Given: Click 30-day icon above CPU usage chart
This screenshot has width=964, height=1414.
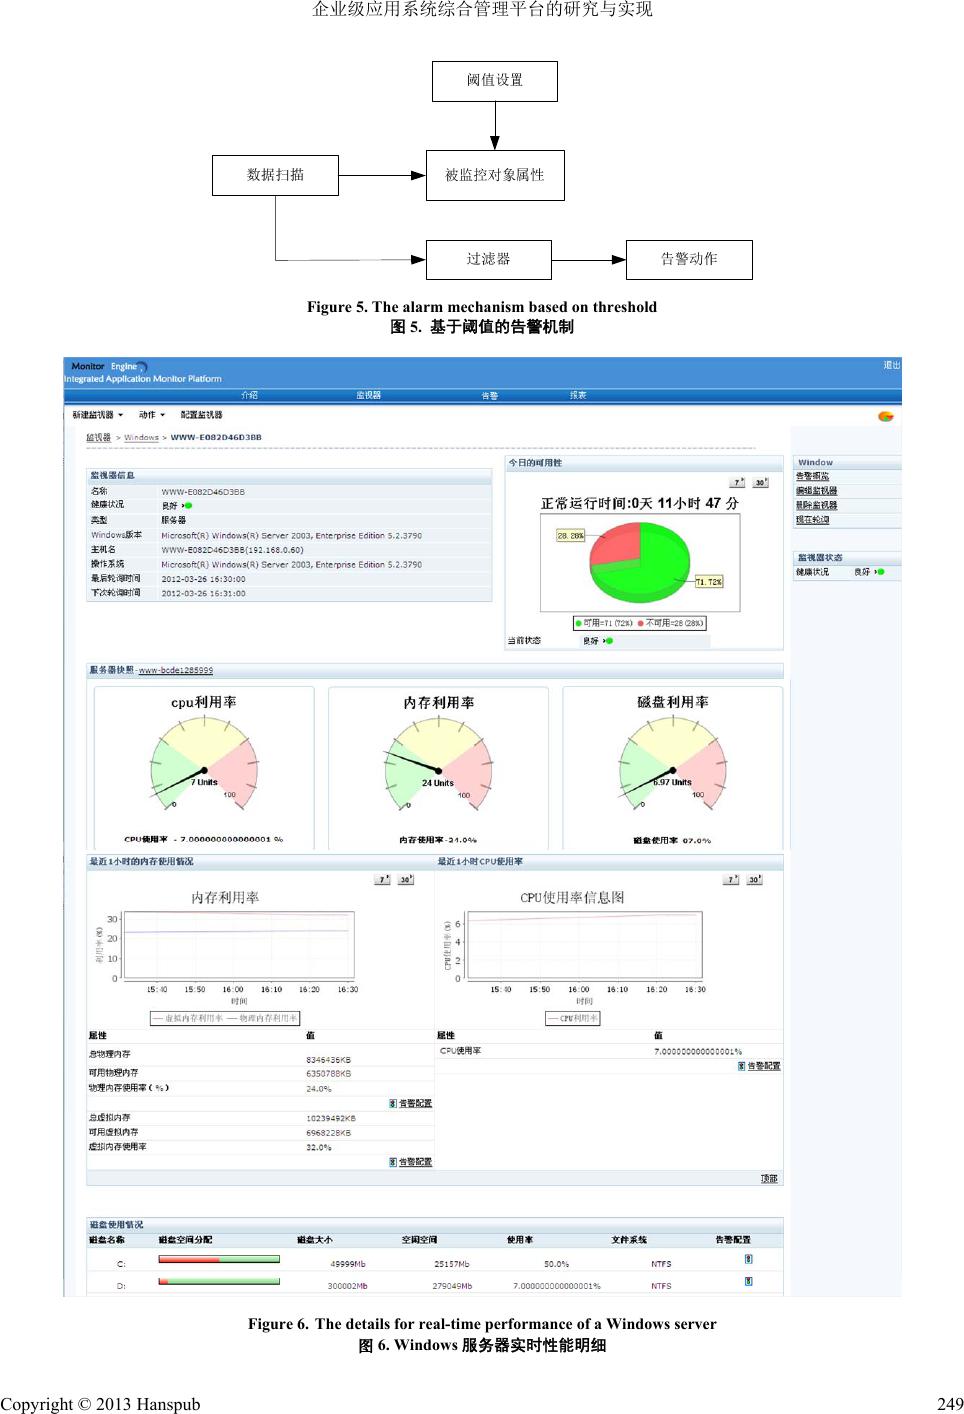Looking at the screenshot, I should click(x=754, y=880).
